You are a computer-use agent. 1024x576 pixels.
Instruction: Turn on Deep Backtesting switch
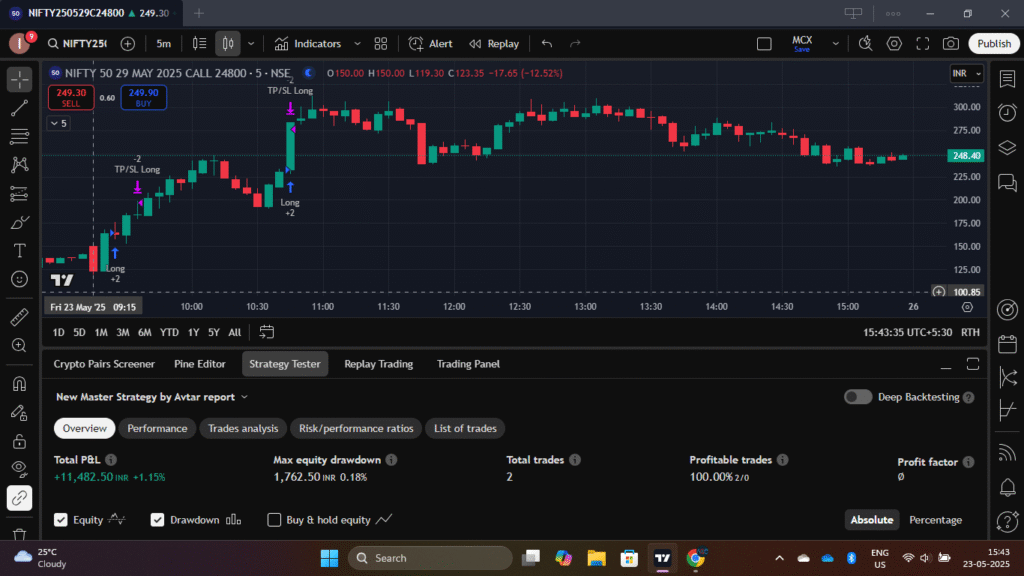click(857, 397)
